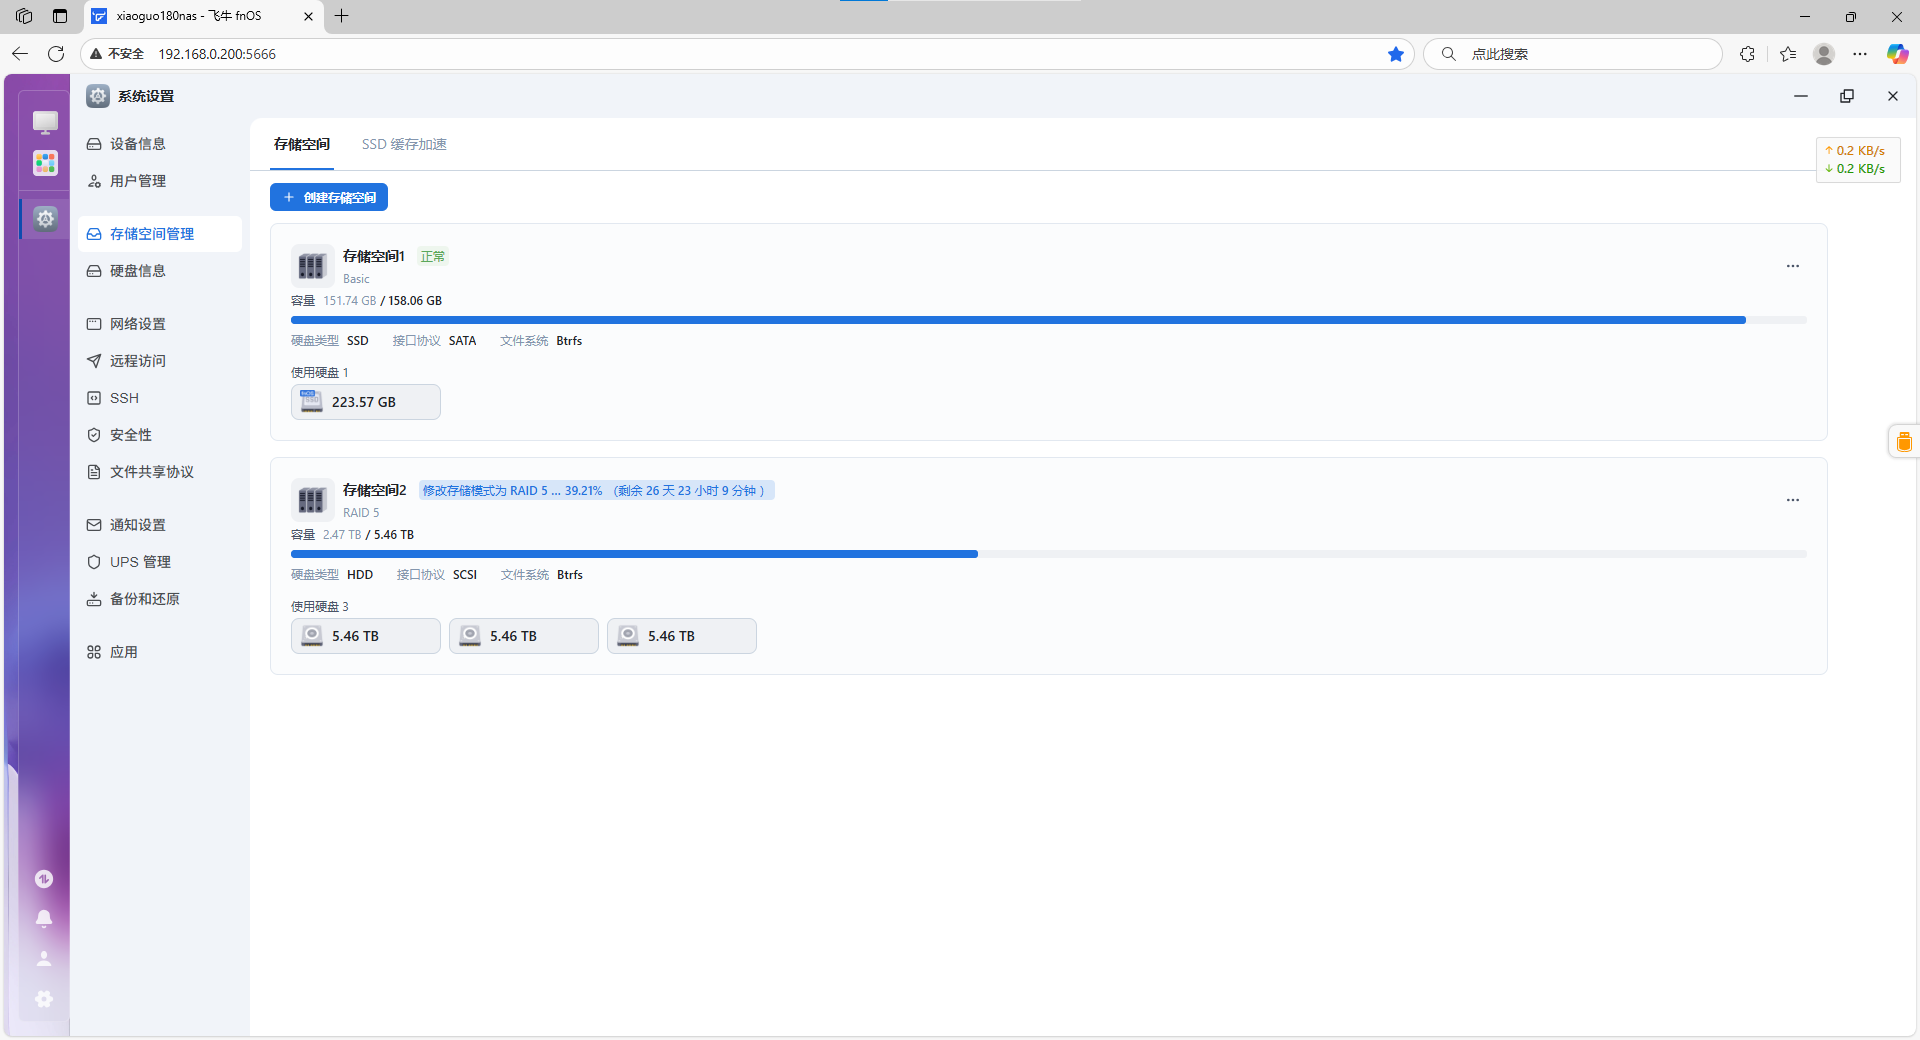
Task: Go back with browser back arrow
Action: pyautogui.click(x=20, y=54)
